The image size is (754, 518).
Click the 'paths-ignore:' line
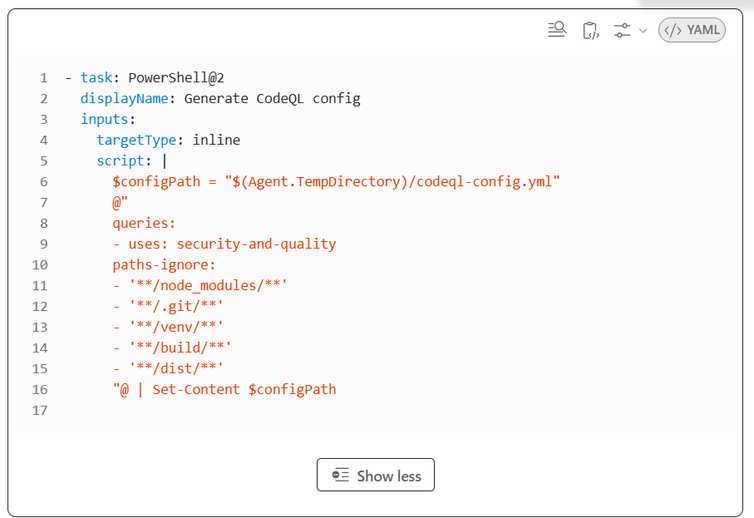pyautogui.click(x=164, y=265)
